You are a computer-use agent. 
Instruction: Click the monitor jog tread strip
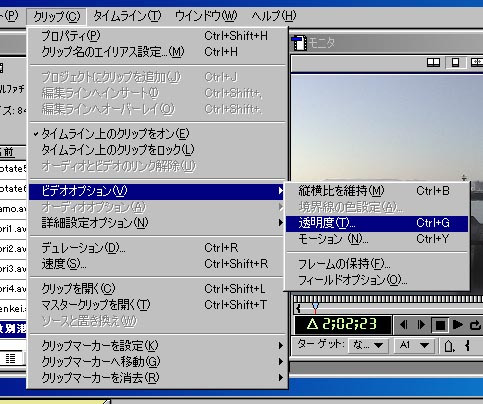pyautogui.click(x=388, y=299)
